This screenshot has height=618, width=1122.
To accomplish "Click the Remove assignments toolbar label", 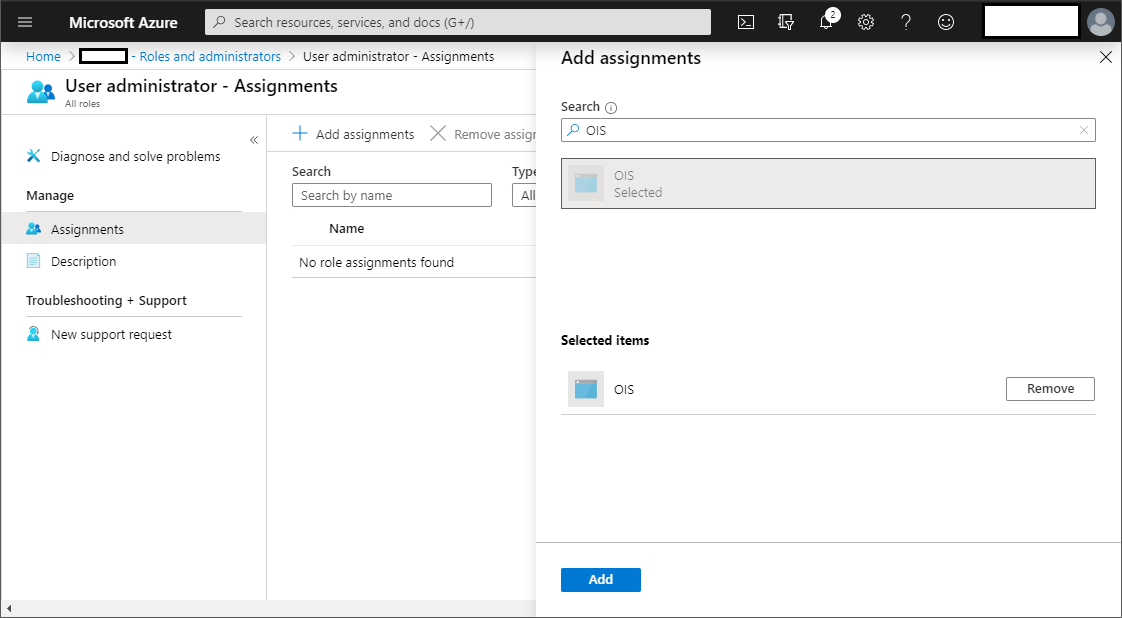I will [495, 134].
